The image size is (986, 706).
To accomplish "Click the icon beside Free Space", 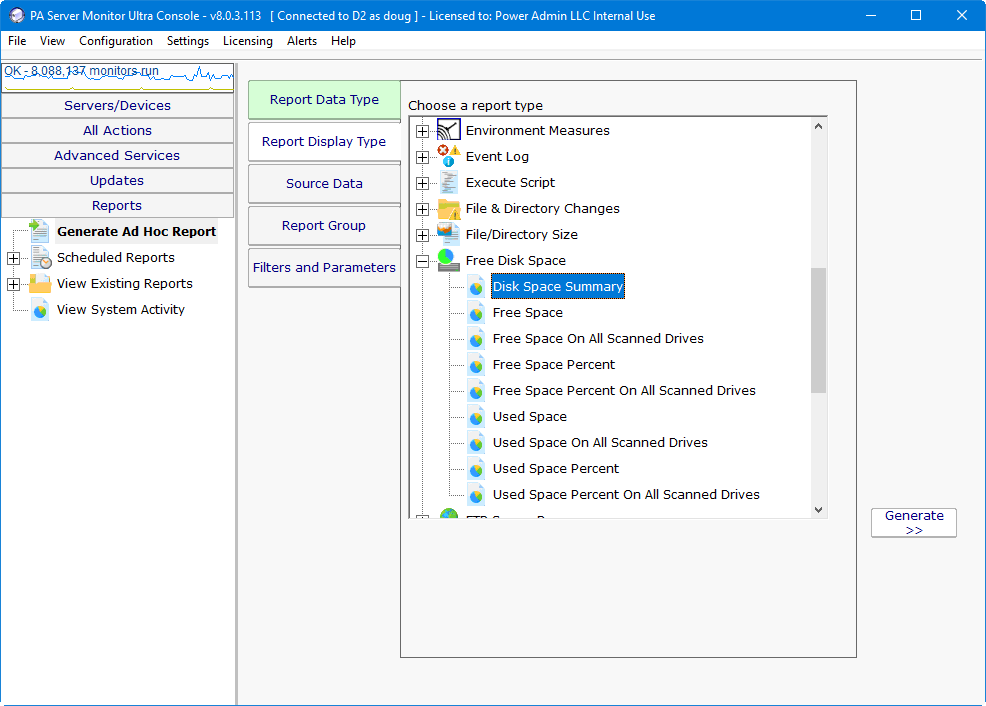I will pos(476,312).
